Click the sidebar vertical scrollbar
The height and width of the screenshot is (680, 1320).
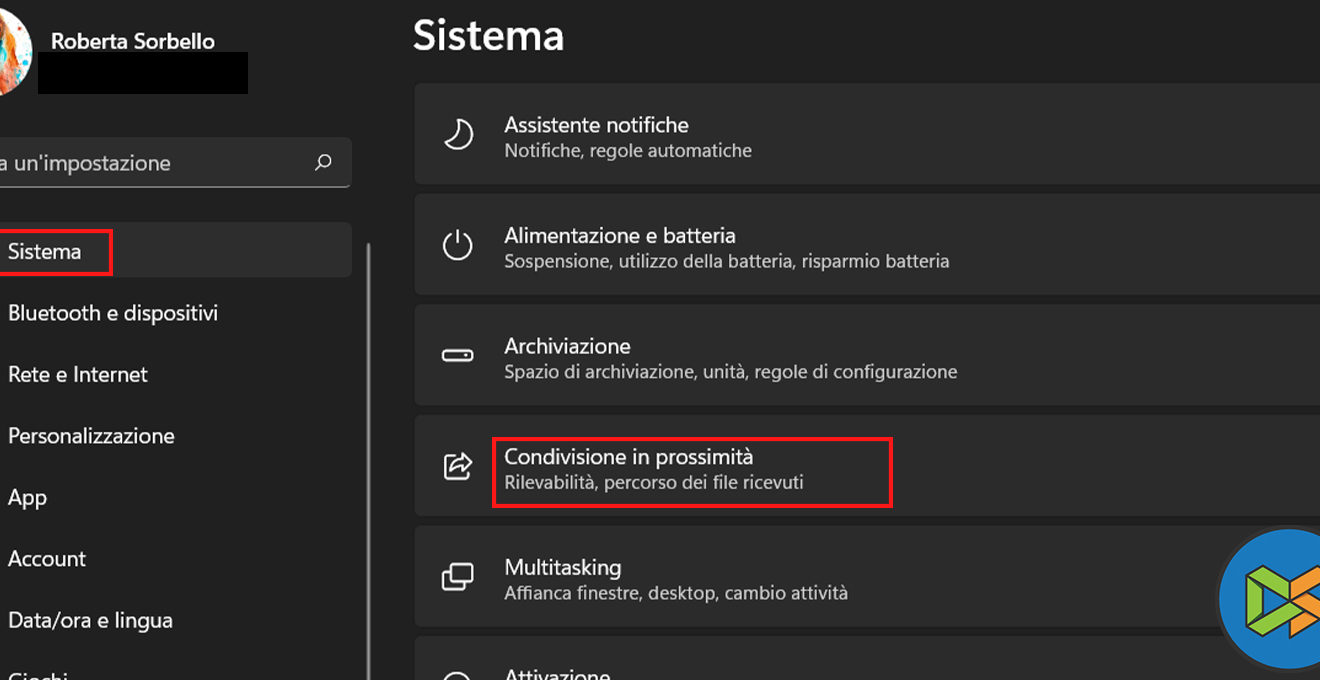369,450
